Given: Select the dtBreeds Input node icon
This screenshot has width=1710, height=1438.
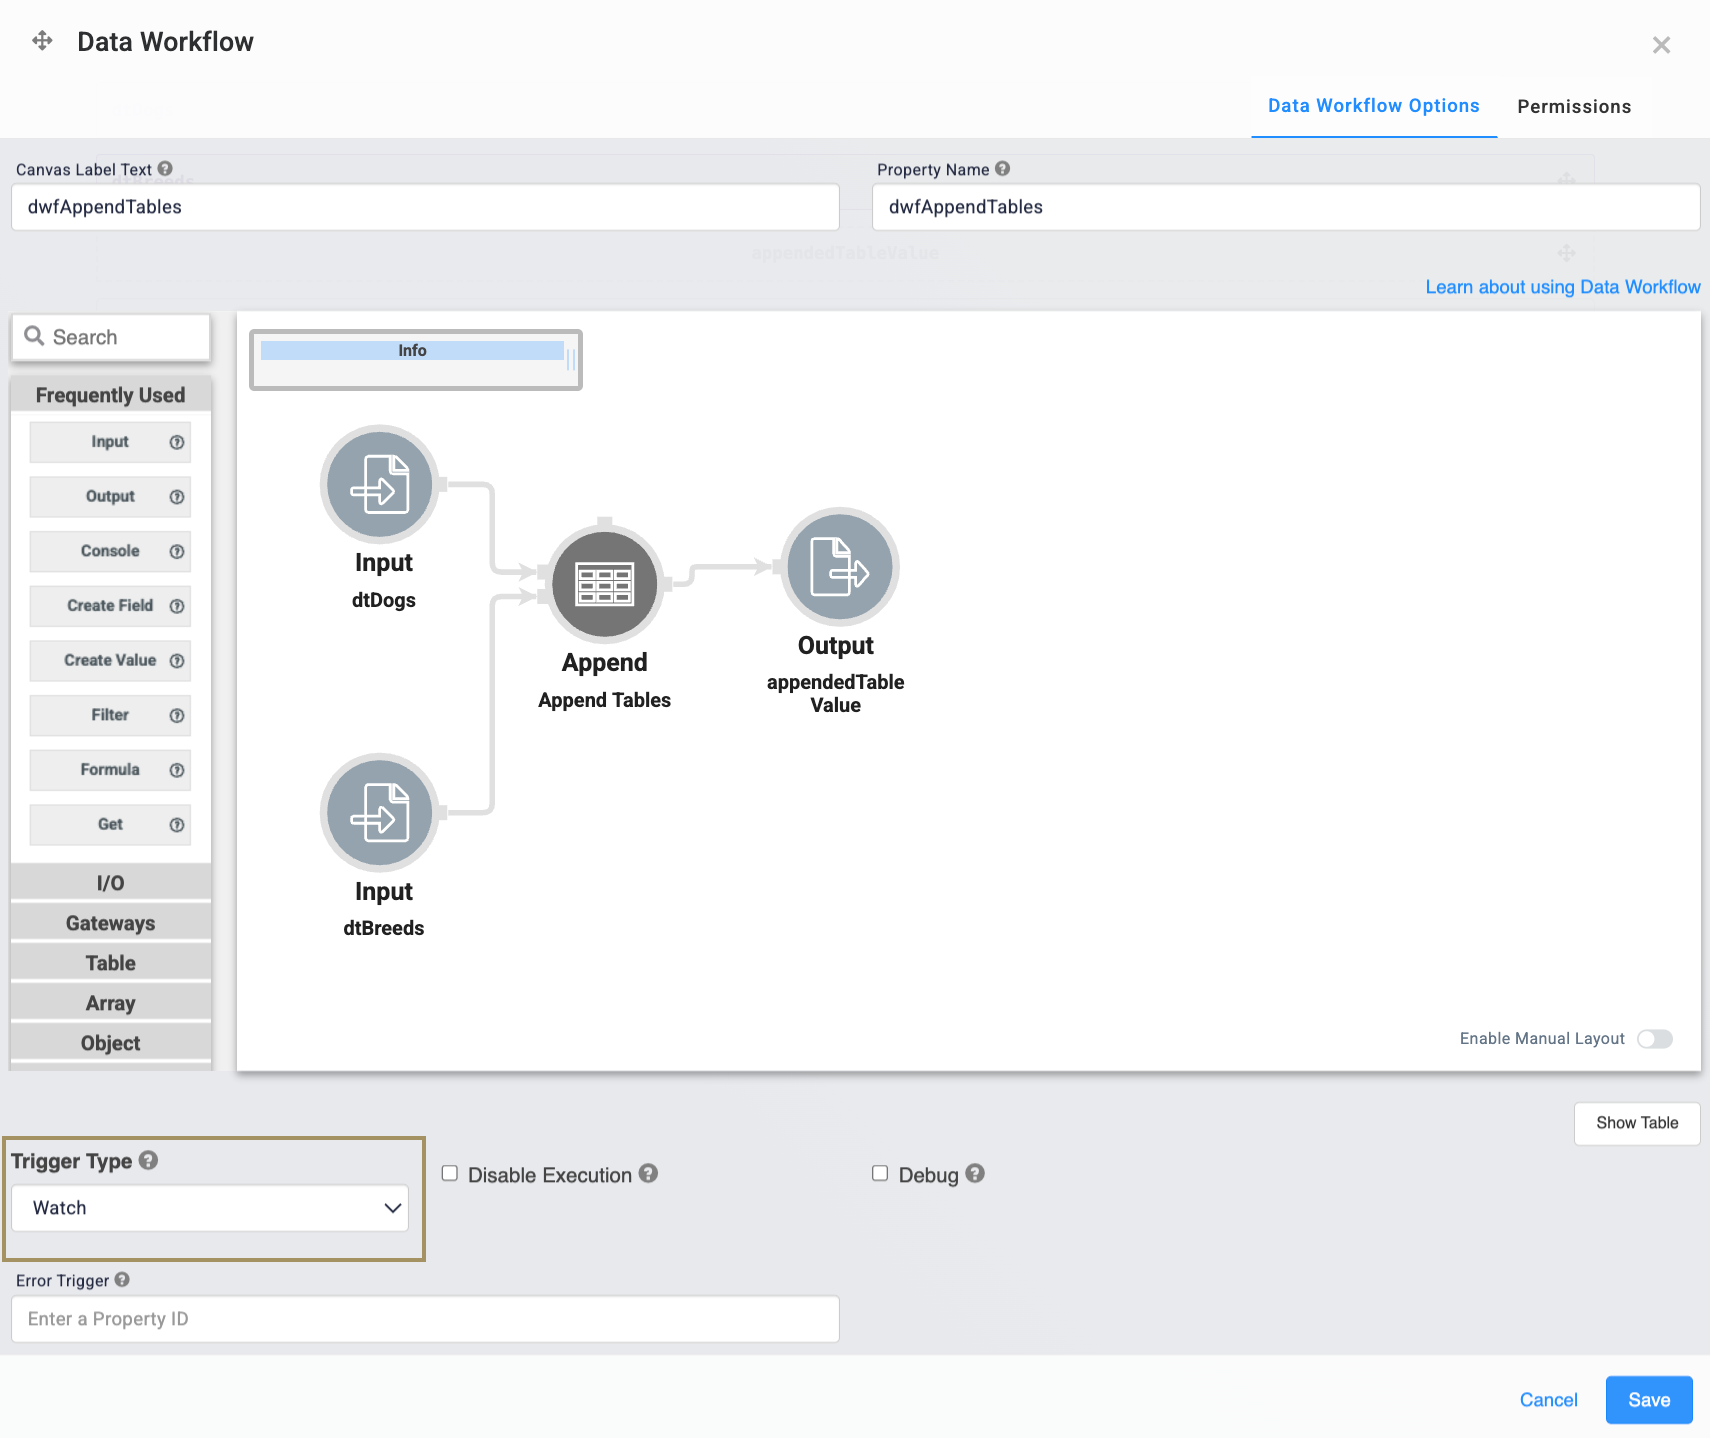Looking at the screenshot, I should click(379, 812).
